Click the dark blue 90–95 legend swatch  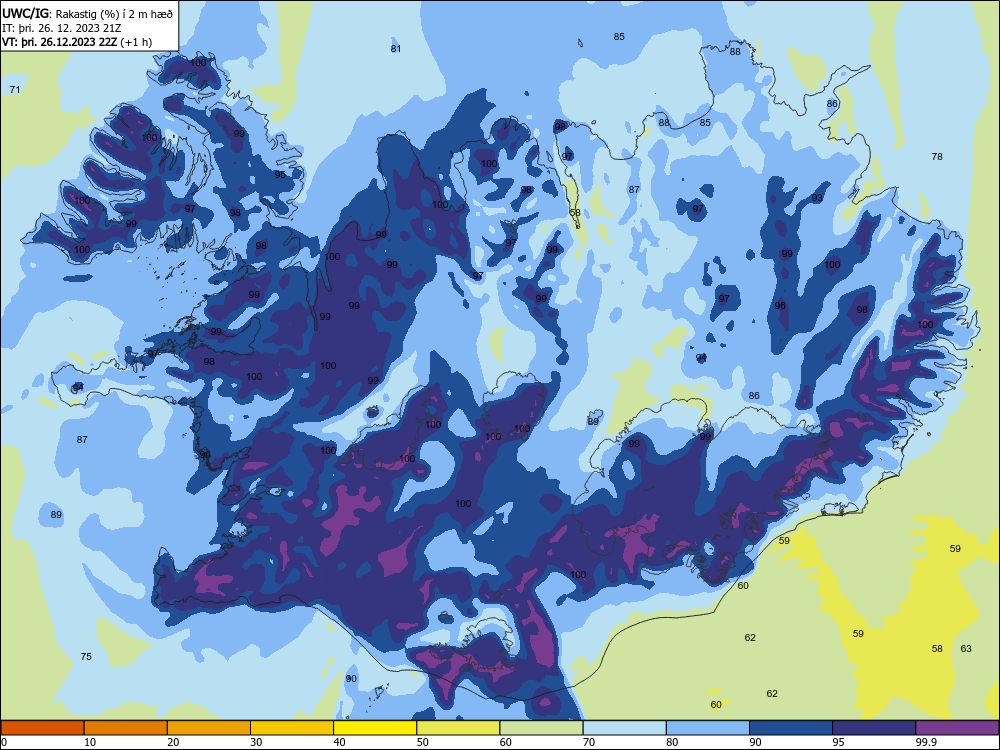point(791,728)
